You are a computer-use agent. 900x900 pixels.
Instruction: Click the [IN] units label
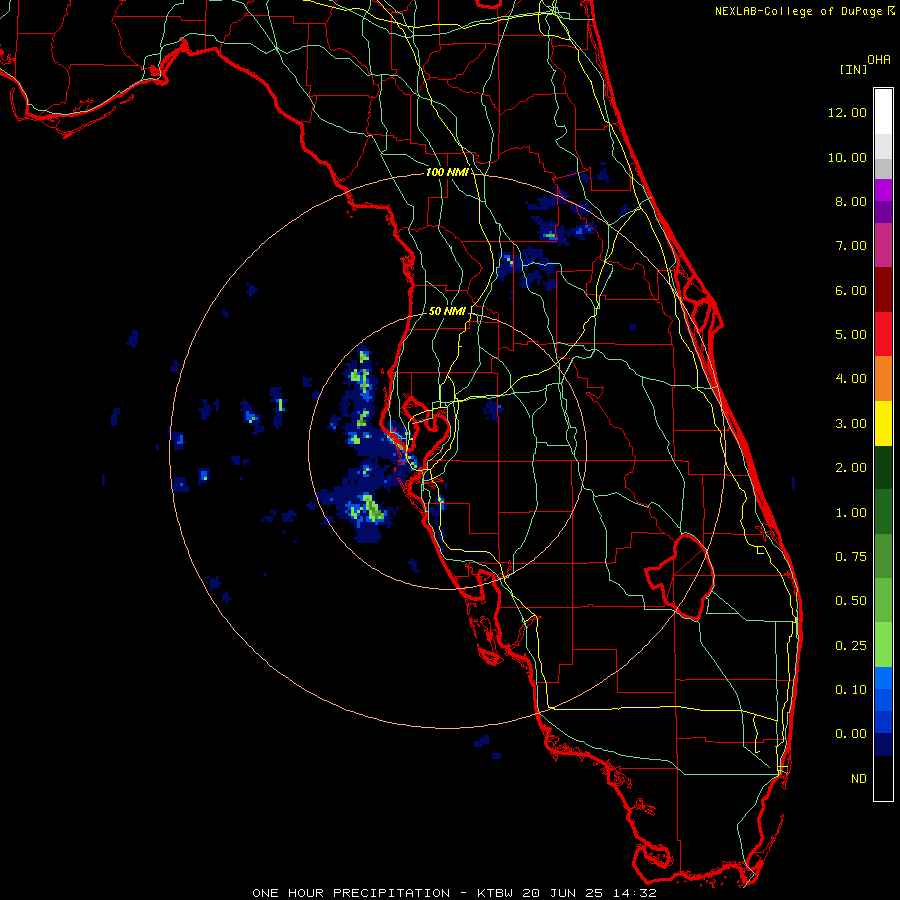click(x=854, y=69)
